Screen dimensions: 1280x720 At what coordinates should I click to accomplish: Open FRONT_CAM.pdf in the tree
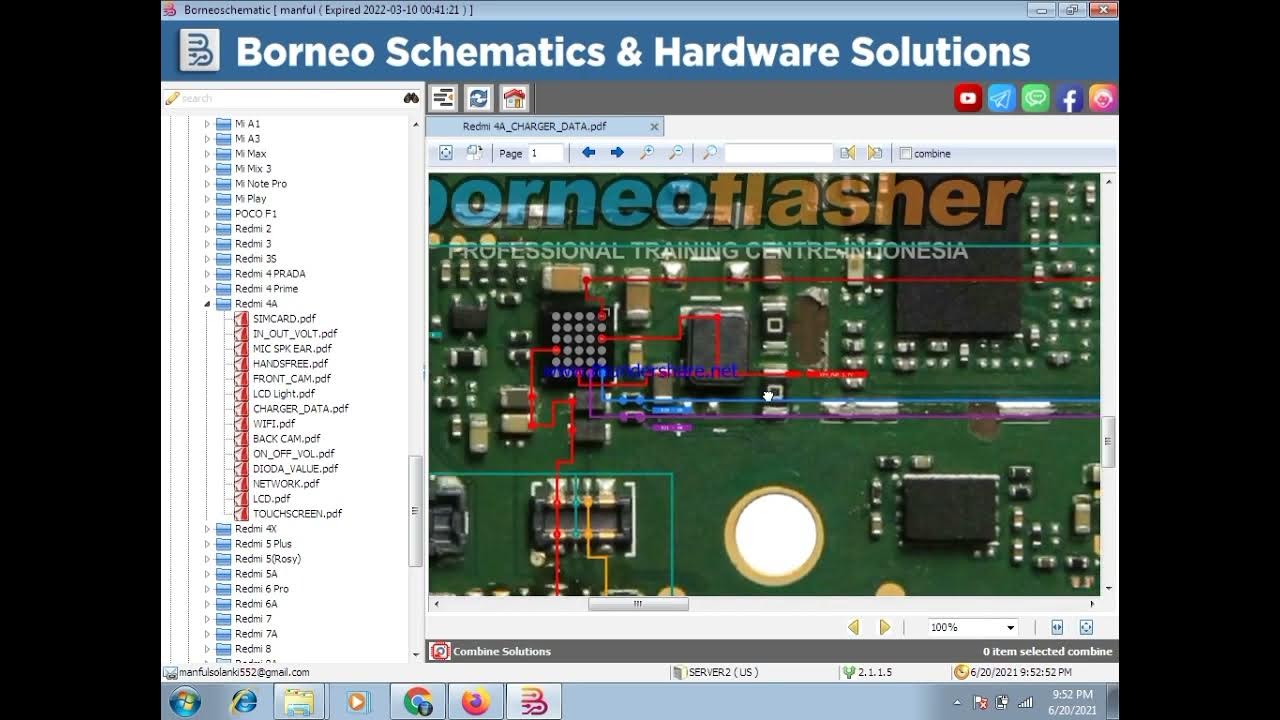tap(291, 379)
